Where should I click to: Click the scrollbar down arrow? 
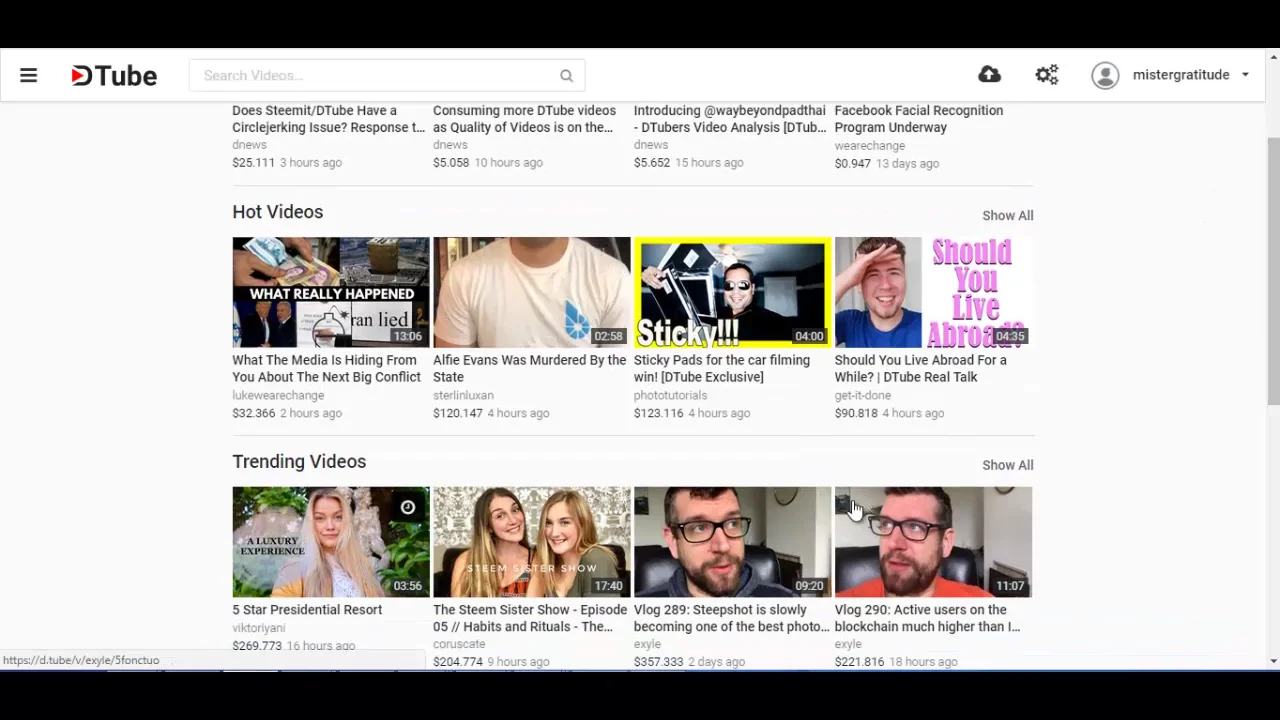click(1273, 661)
